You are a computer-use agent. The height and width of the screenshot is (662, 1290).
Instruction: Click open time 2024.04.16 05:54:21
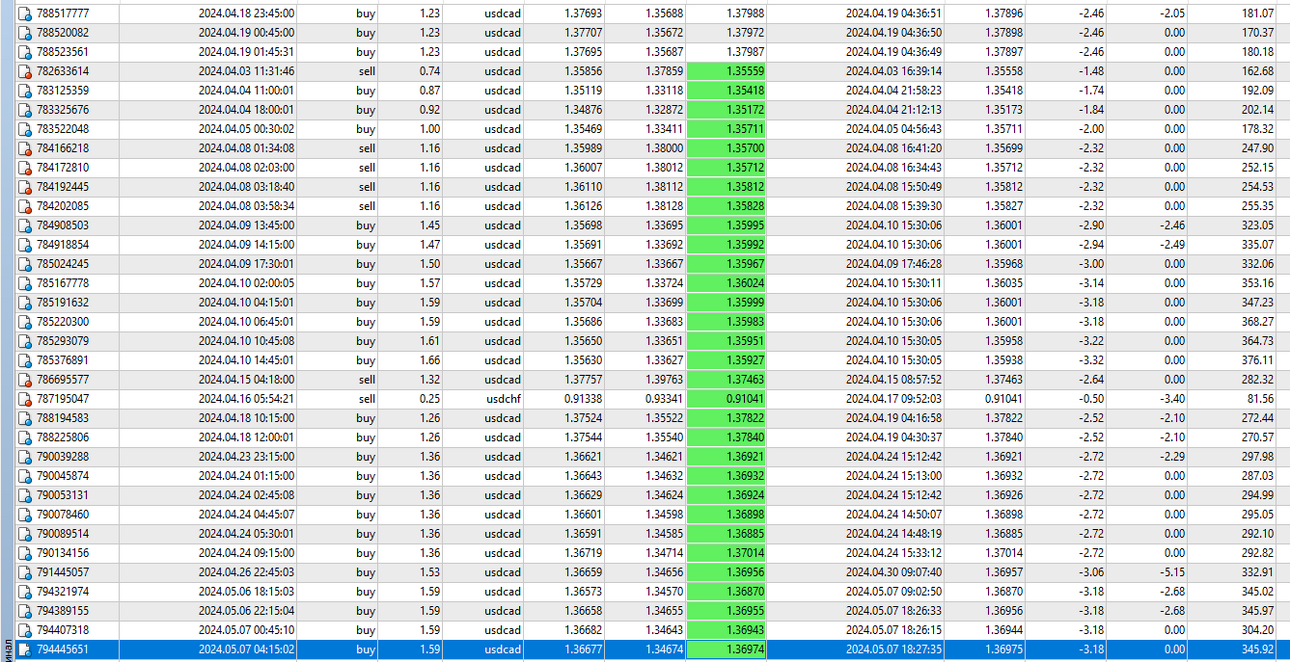coord(246,398)
